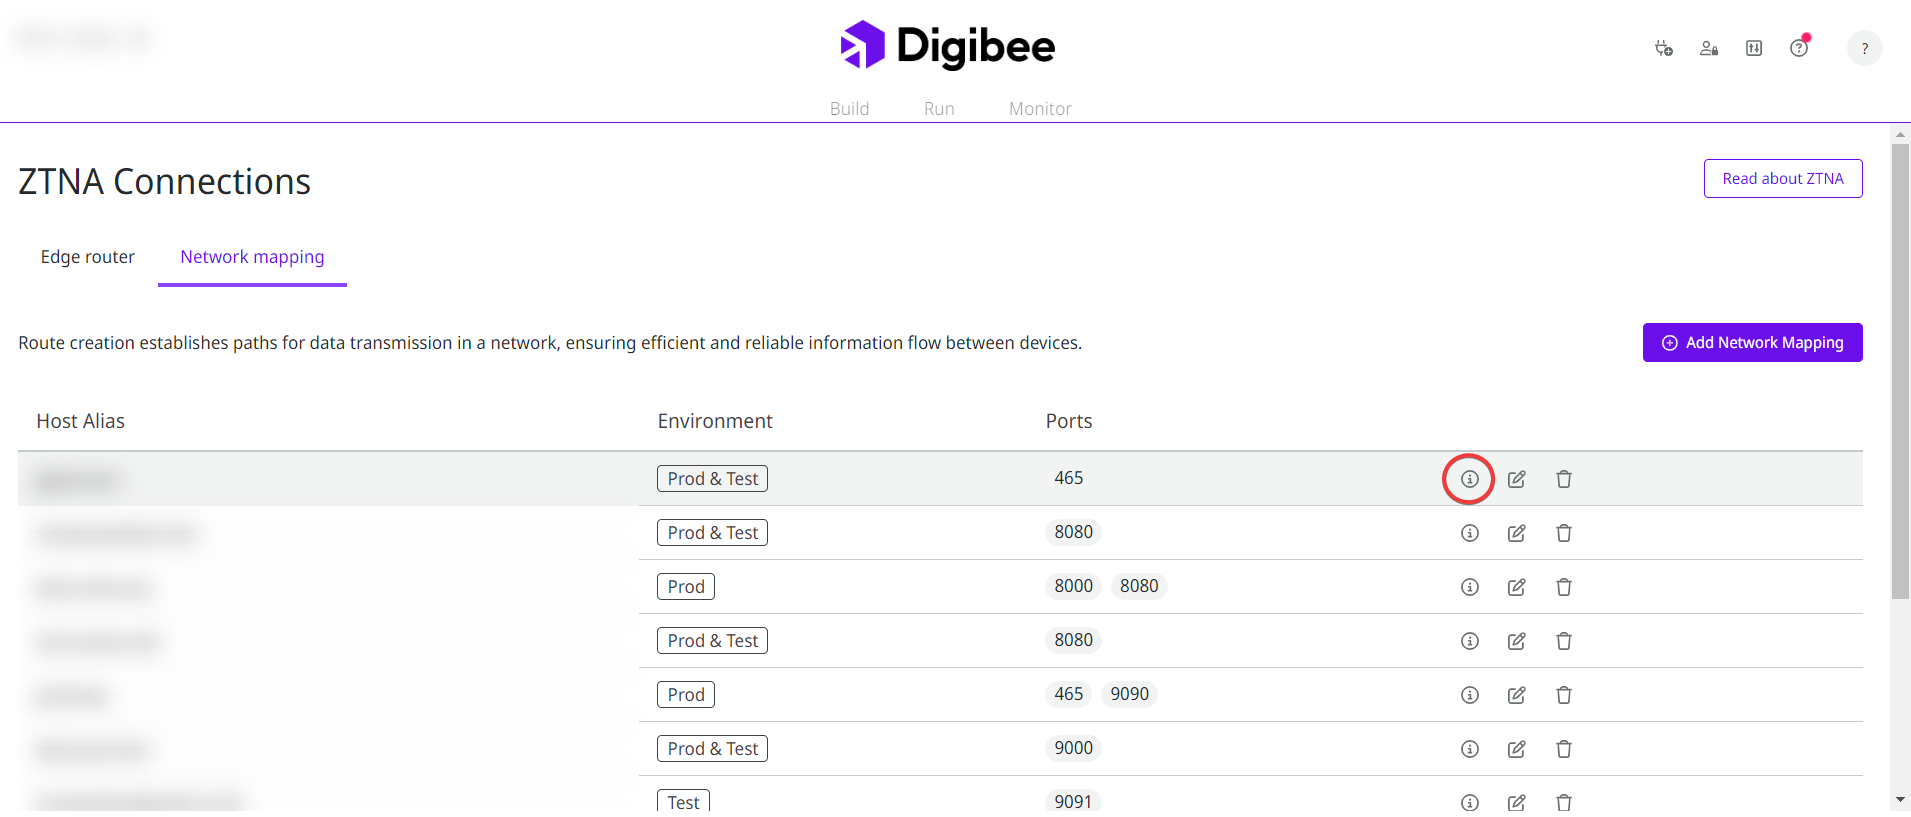Viewport: 1911px width, 817px height.
Task: Delete the first mapping with port 465
Action: pos(1564,479)
